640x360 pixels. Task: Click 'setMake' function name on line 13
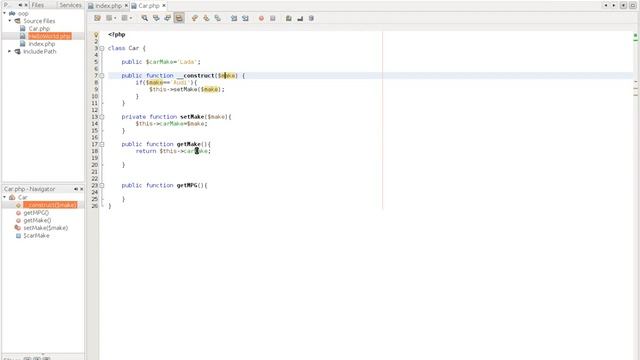pos(192,117)
